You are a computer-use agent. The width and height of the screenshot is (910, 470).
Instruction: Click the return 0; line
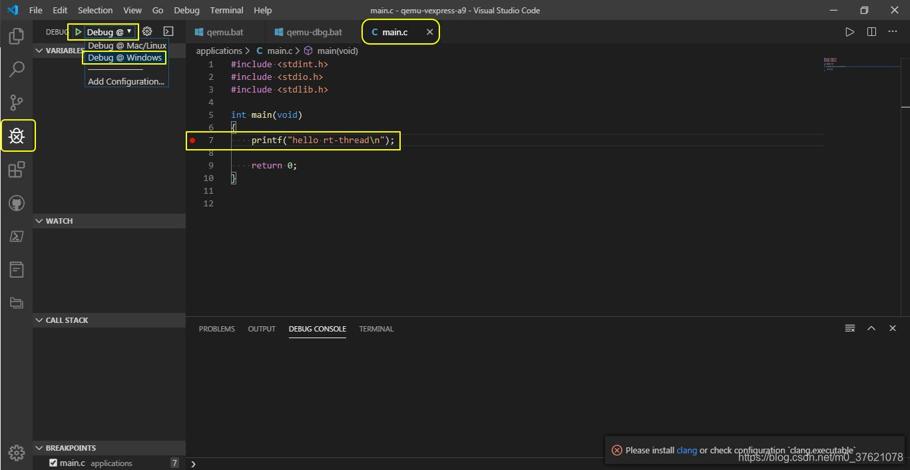pyautogui.click(x=274, y=165)
